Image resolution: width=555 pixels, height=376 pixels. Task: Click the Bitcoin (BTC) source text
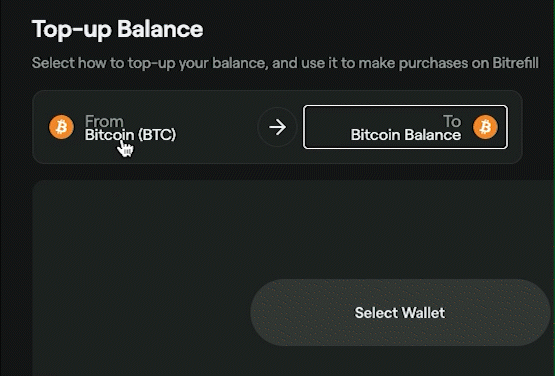(x=130, y=135)
